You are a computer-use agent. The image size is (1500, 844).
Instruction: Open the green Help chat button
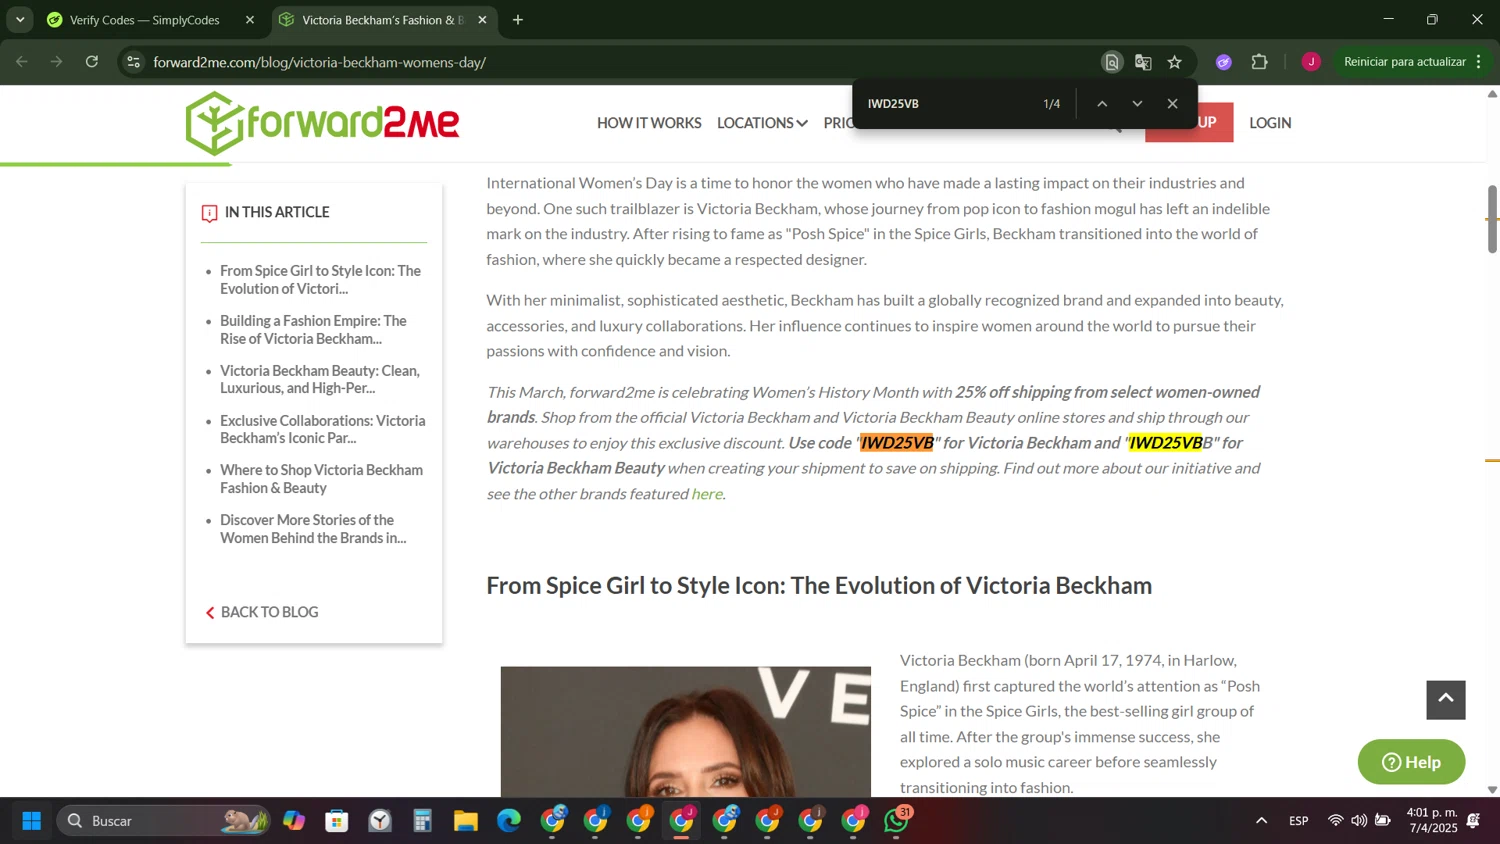coord(1411,762)
